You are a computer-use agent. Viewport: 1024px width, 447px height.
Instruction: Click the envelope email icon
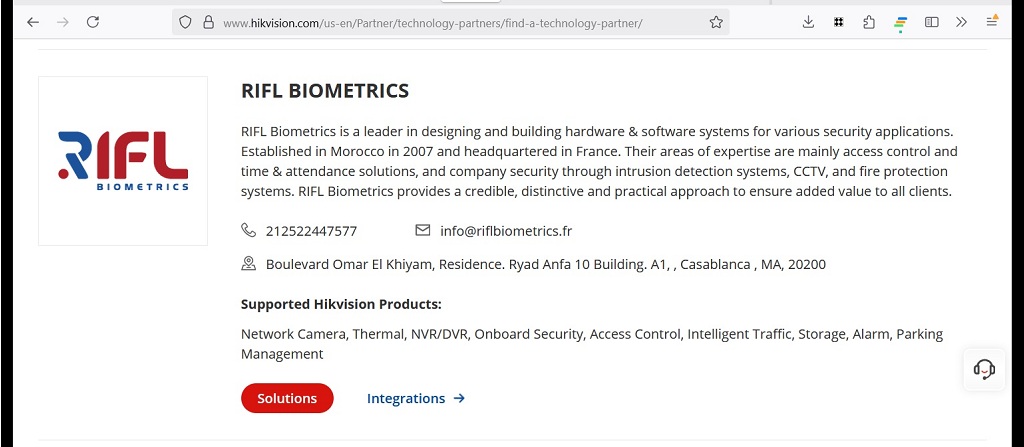click(x=423, y=230)
